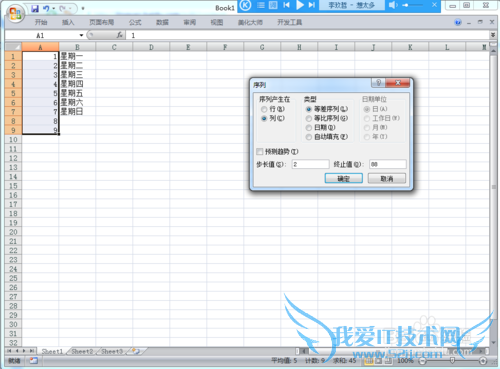Switch to Sheet2 worksheet tab

pyautogui.click(x=82, y=351)
